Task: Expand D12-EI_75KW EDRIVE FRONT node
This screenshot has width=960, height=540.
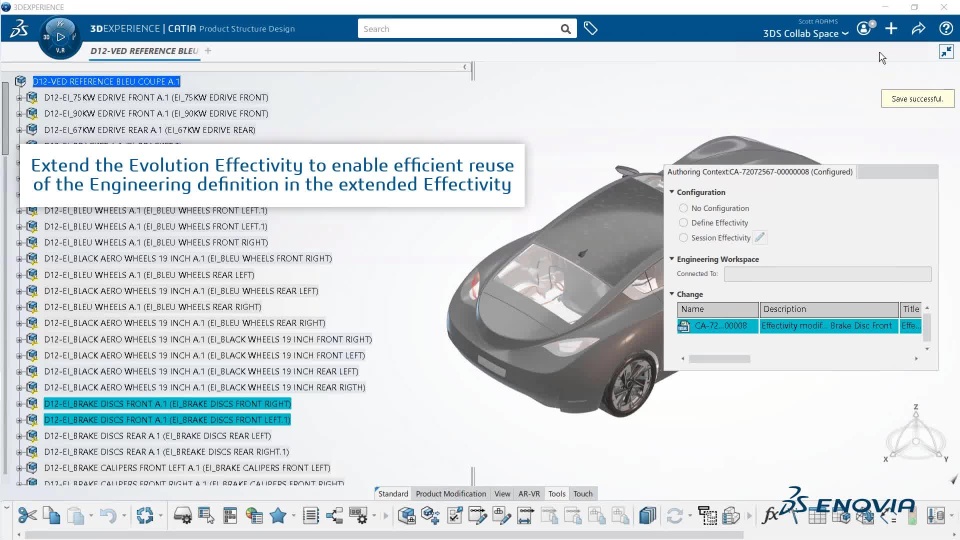Action: (x=19, y=97)
